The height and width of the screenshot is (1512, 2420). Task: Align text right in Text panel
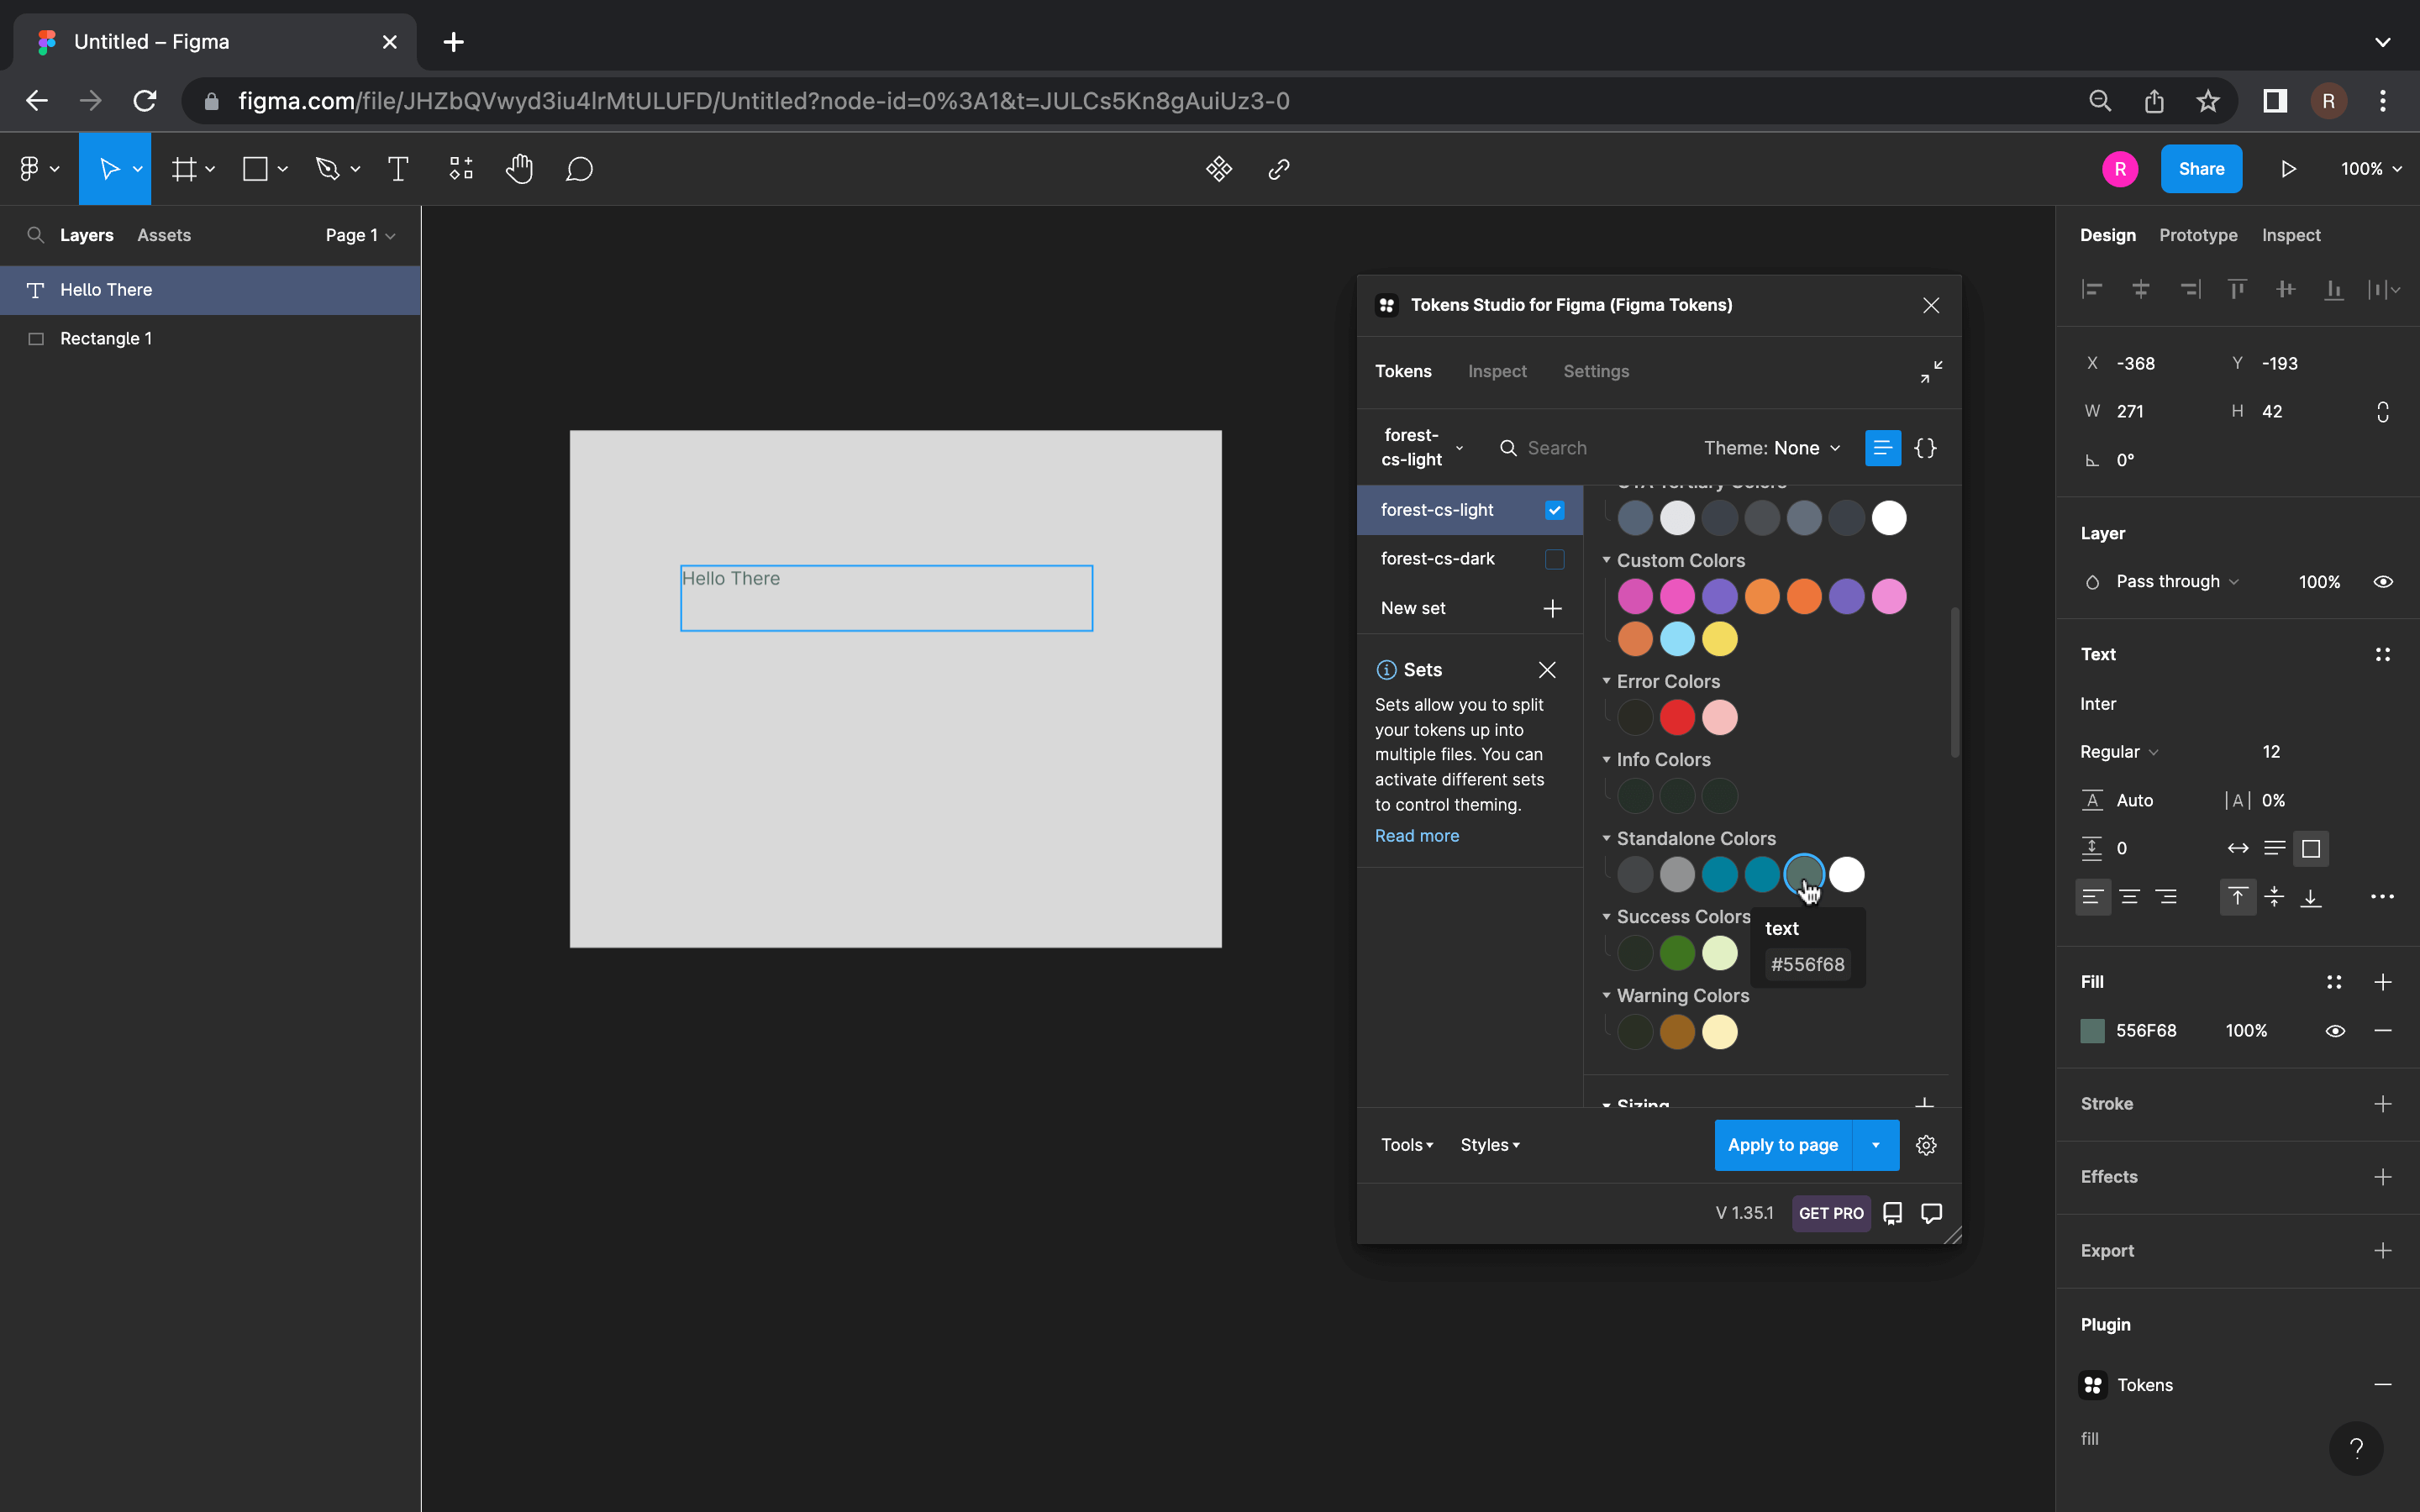2166,897
